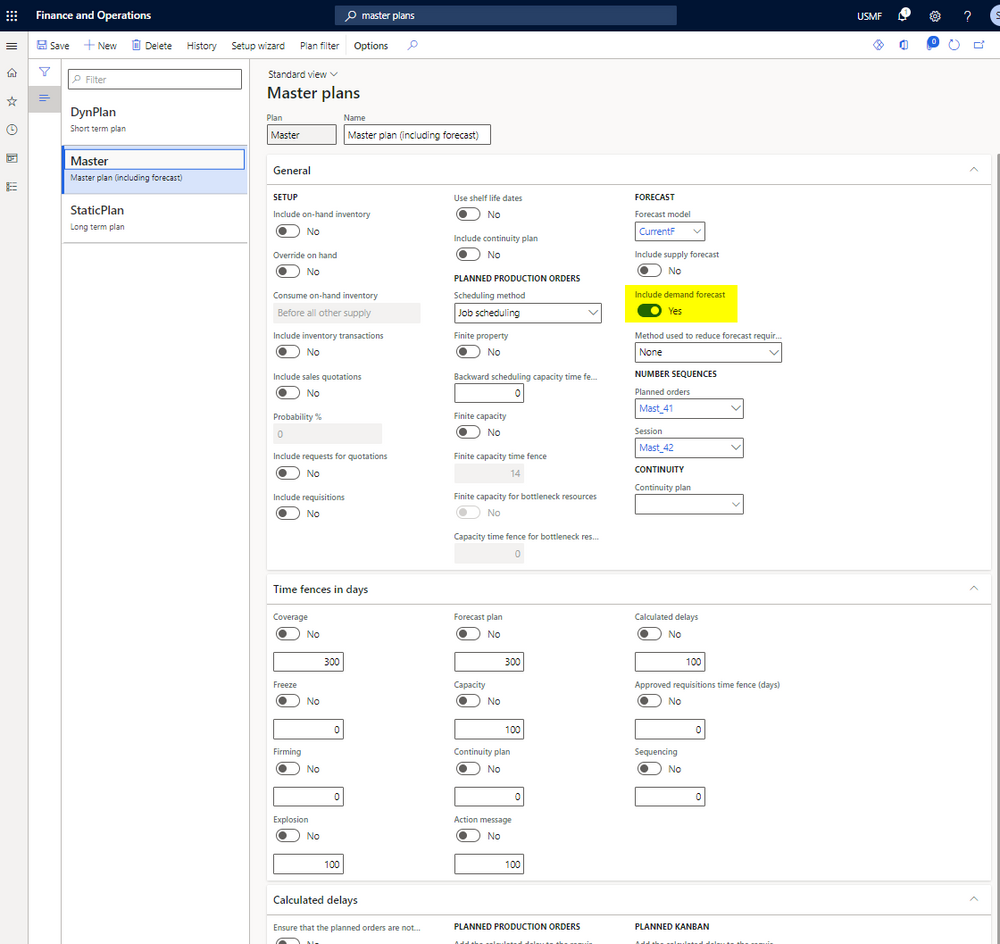Open the messages icon with badge
Viewport: 1000px width, 944px height.
tap(932, 44)
